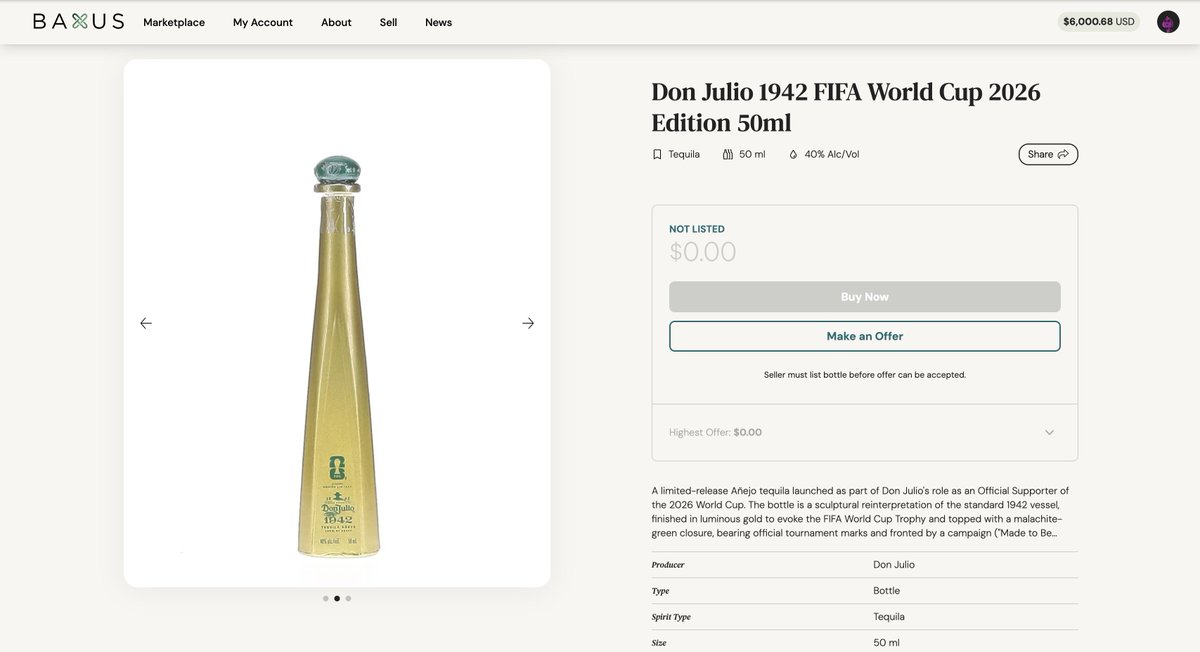Viewport: 1200px width, 652px height.
Task: Click the Type value Bottle
Action: click(x=888, y=590)
